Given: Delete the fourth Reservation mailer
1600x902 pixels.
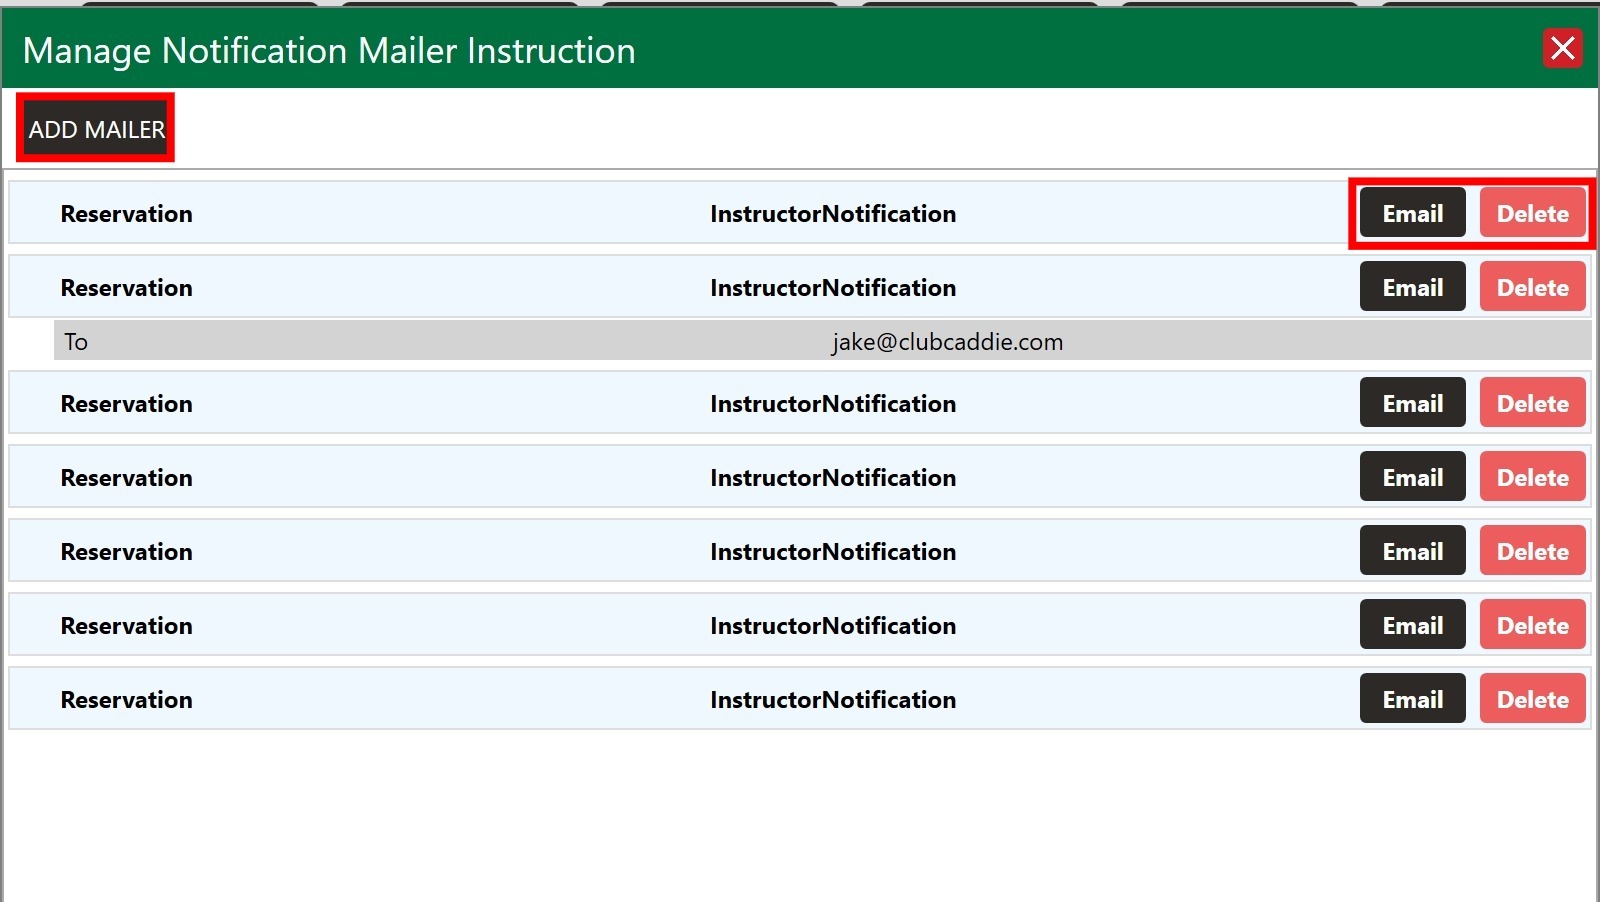Looking at the screenshot, I should pos(1532,477).
